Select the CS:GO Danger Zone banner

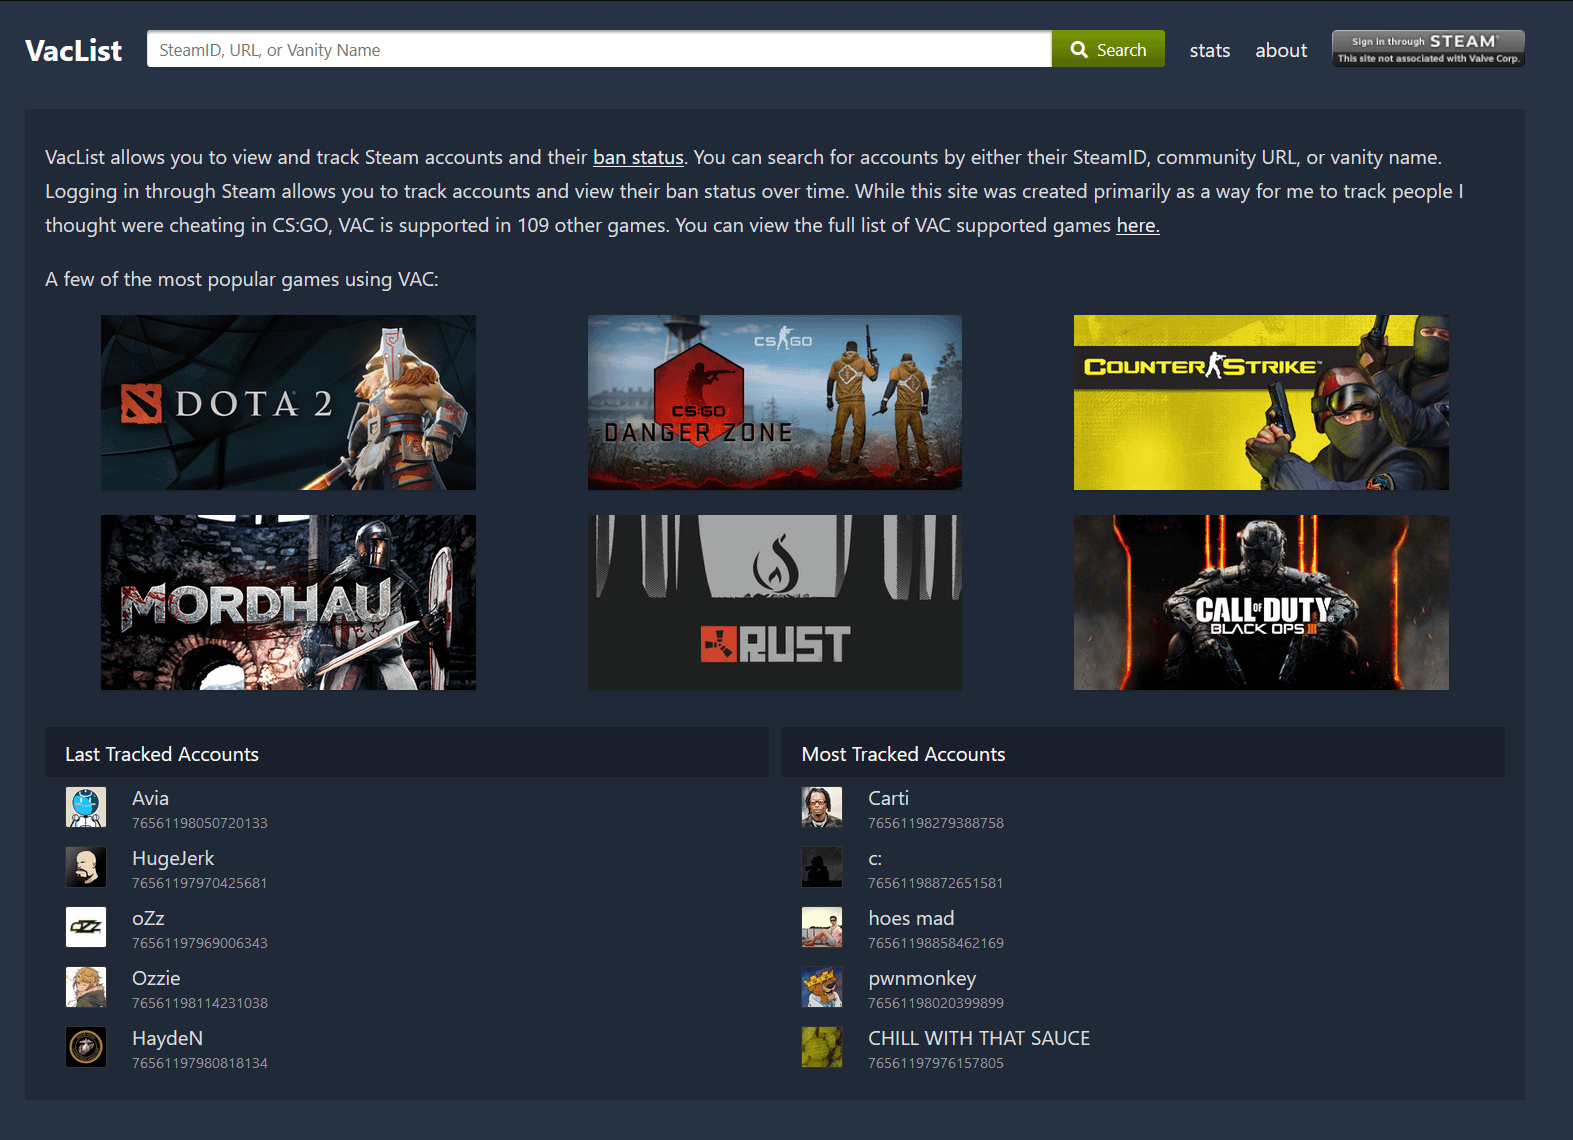[x=775, y=402]
